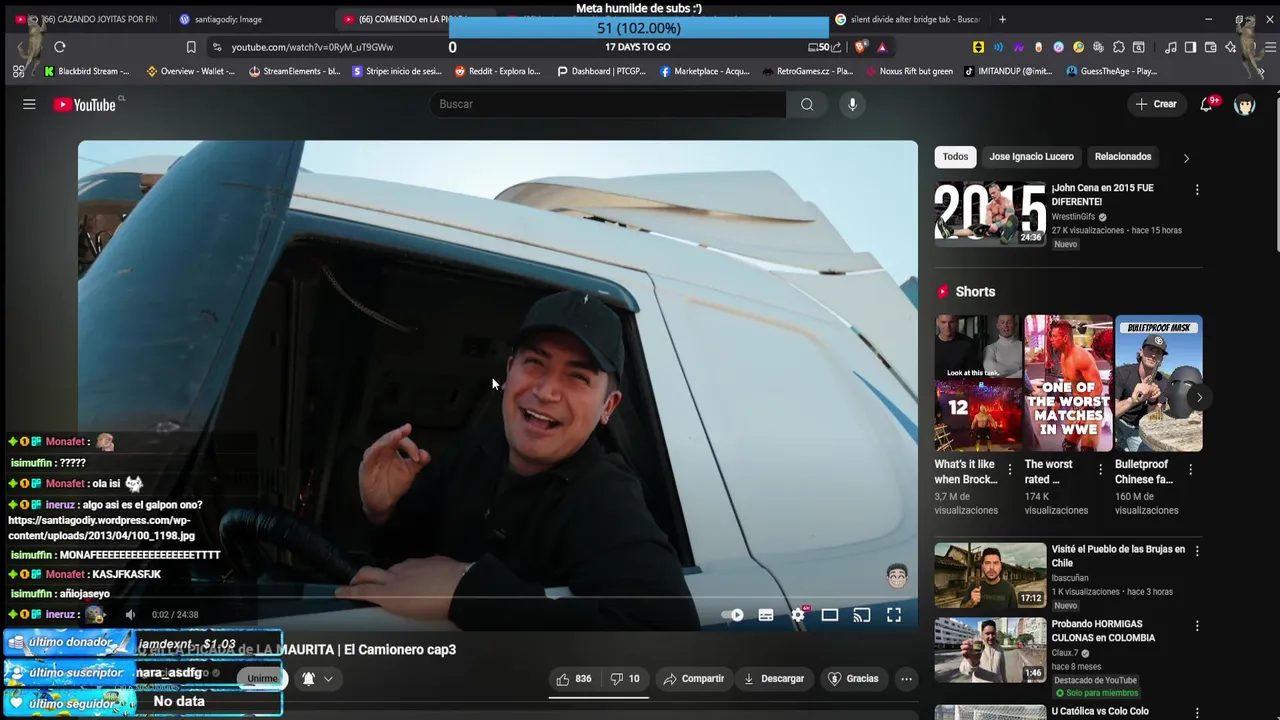This screenshot has width=1280, height=720.
Task: Open Brave Wallet icon
Action: (x=1210, y=47)
